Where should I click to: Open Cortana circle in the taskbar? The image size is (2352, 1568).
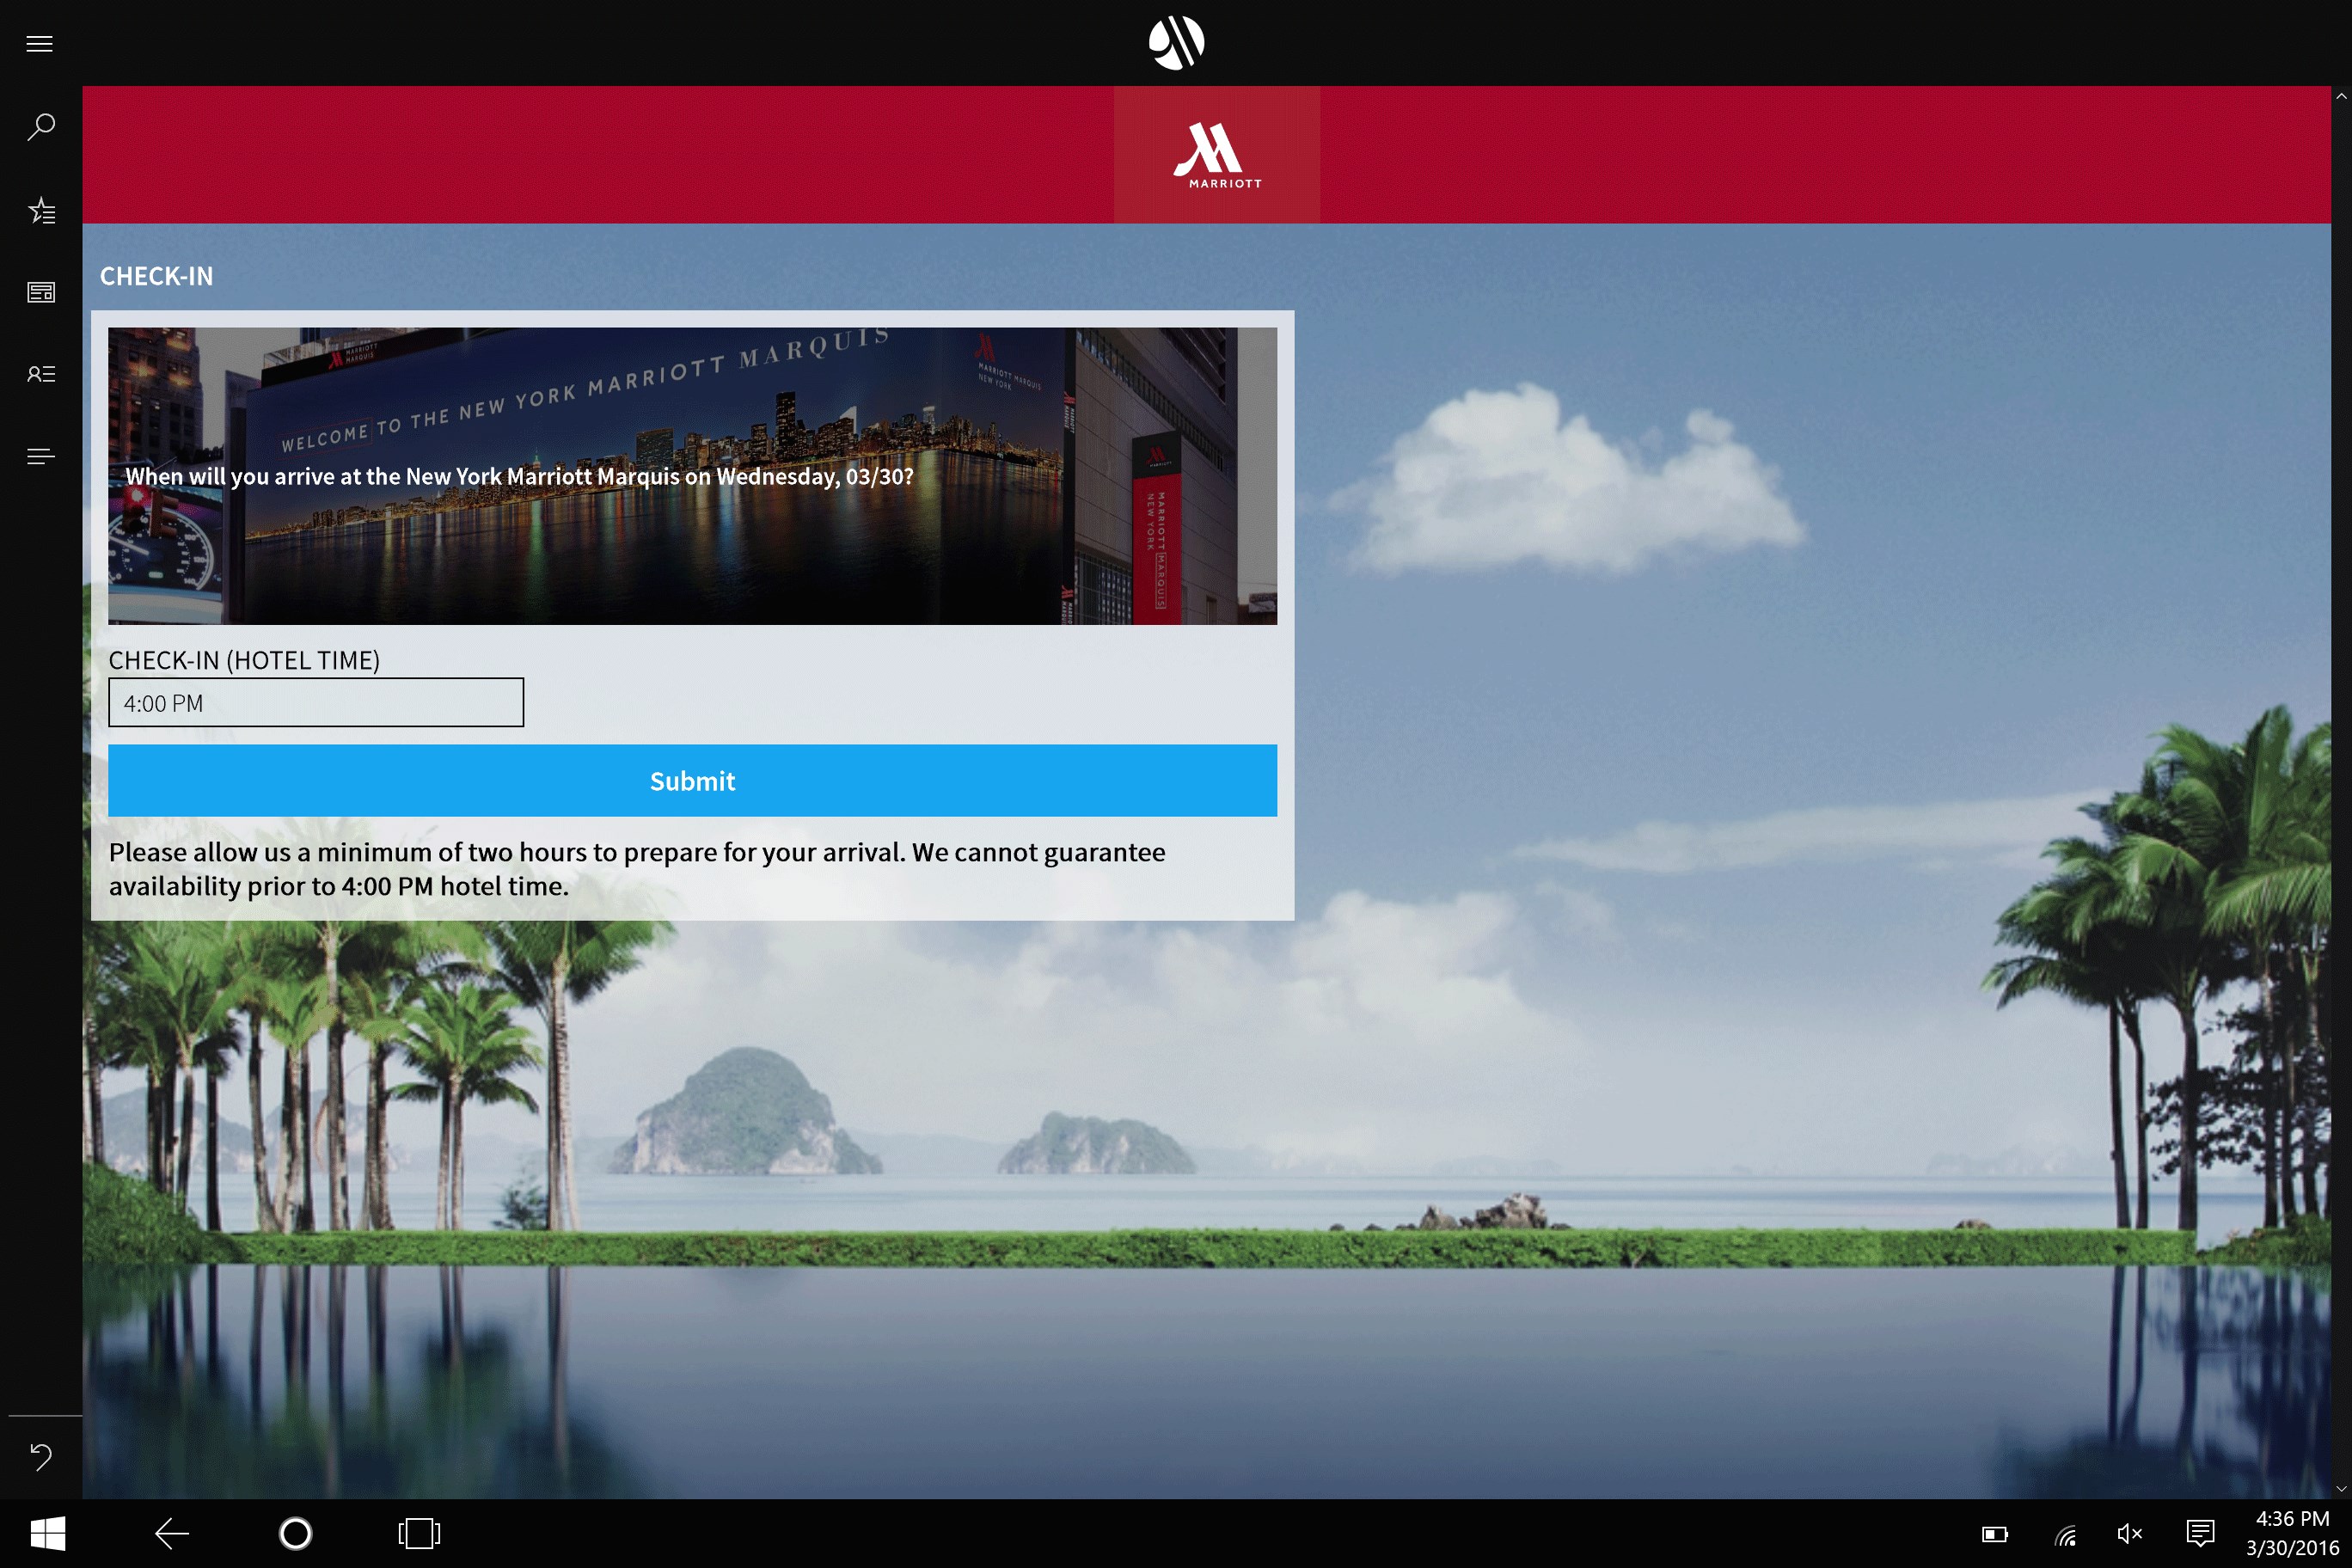295,1533
